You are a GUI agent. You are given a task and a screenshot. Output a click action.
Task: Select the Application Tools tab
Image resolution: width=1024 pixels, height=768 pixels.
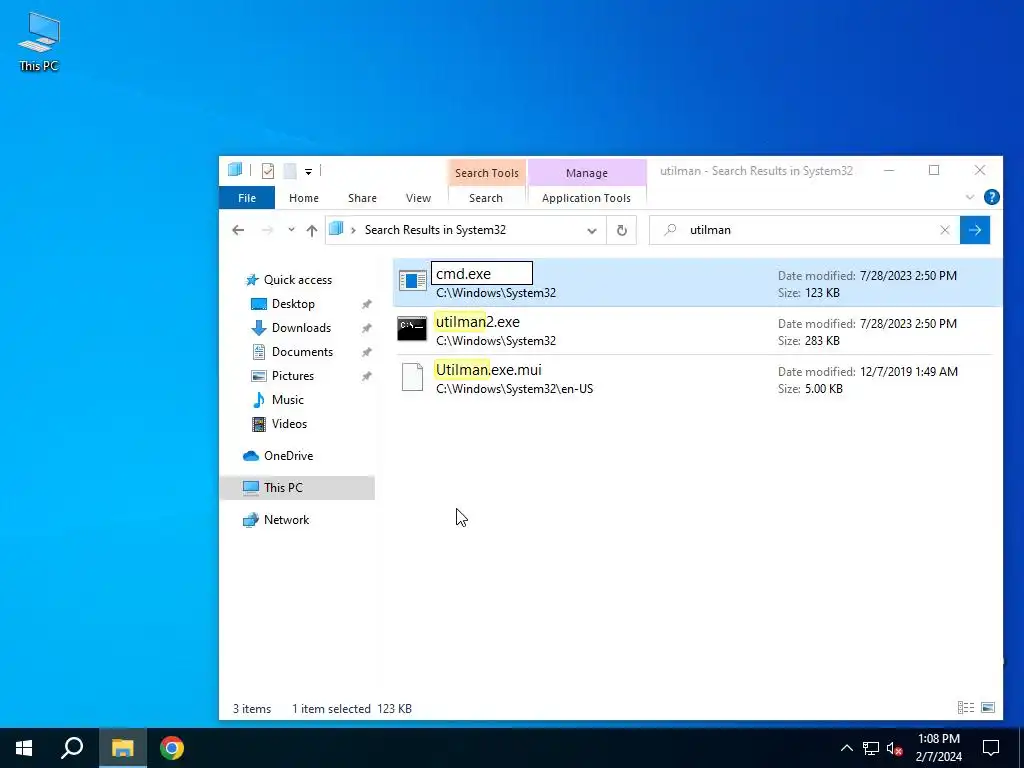[586, 198]
